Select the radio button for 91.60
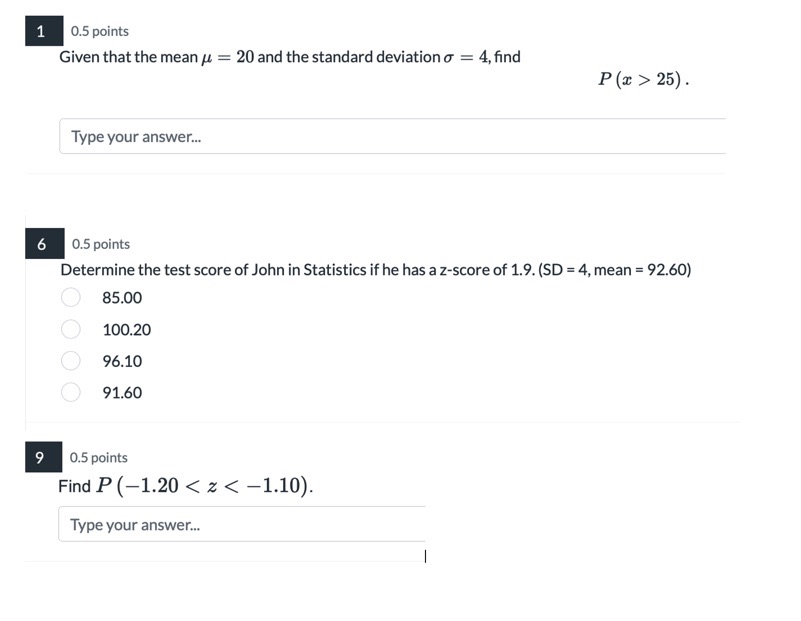The height and width of the screenshot is (621, 801). [70, 393]
